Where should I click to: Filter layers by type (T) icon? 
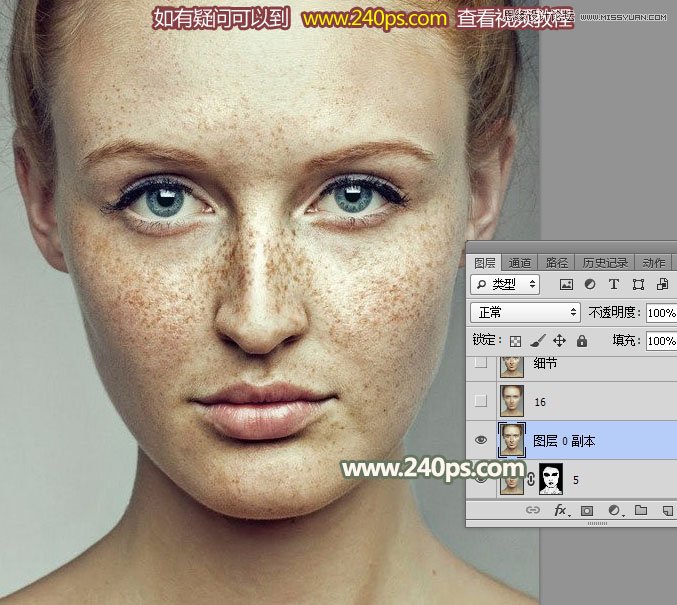[x=613, y=285]
